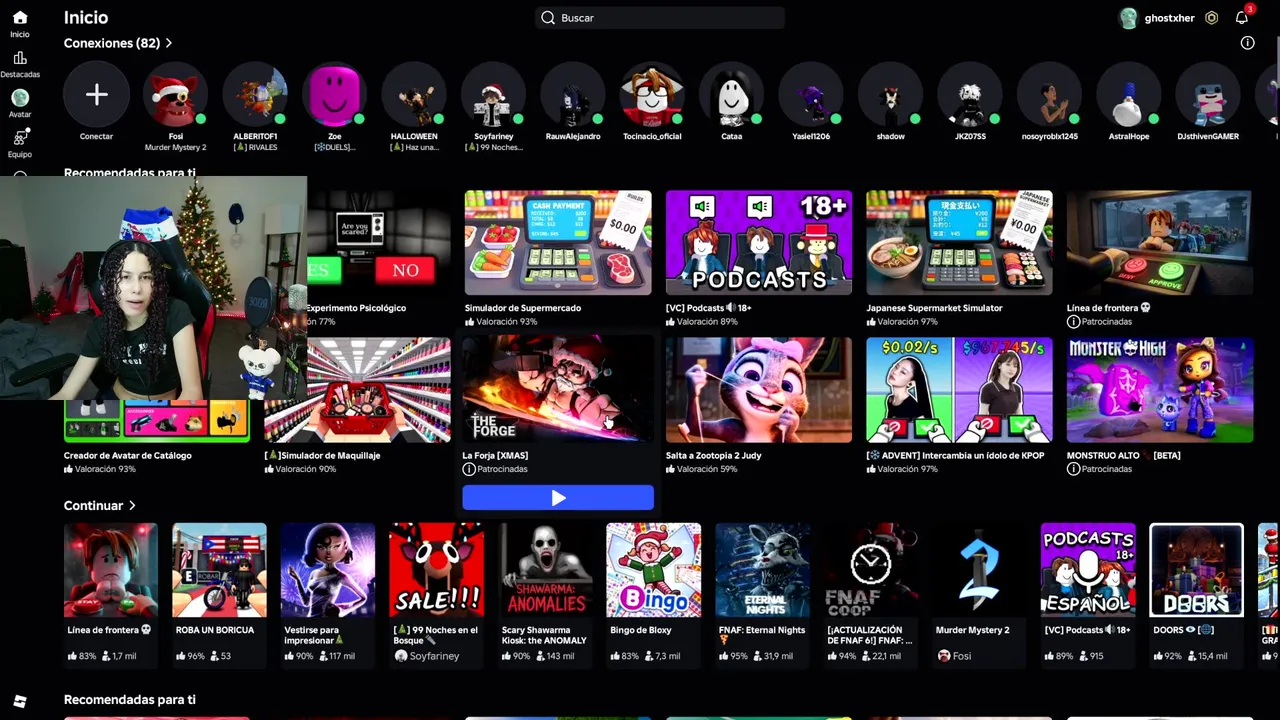
Task: Continue the FNAF COOP game
Action: 871,570
